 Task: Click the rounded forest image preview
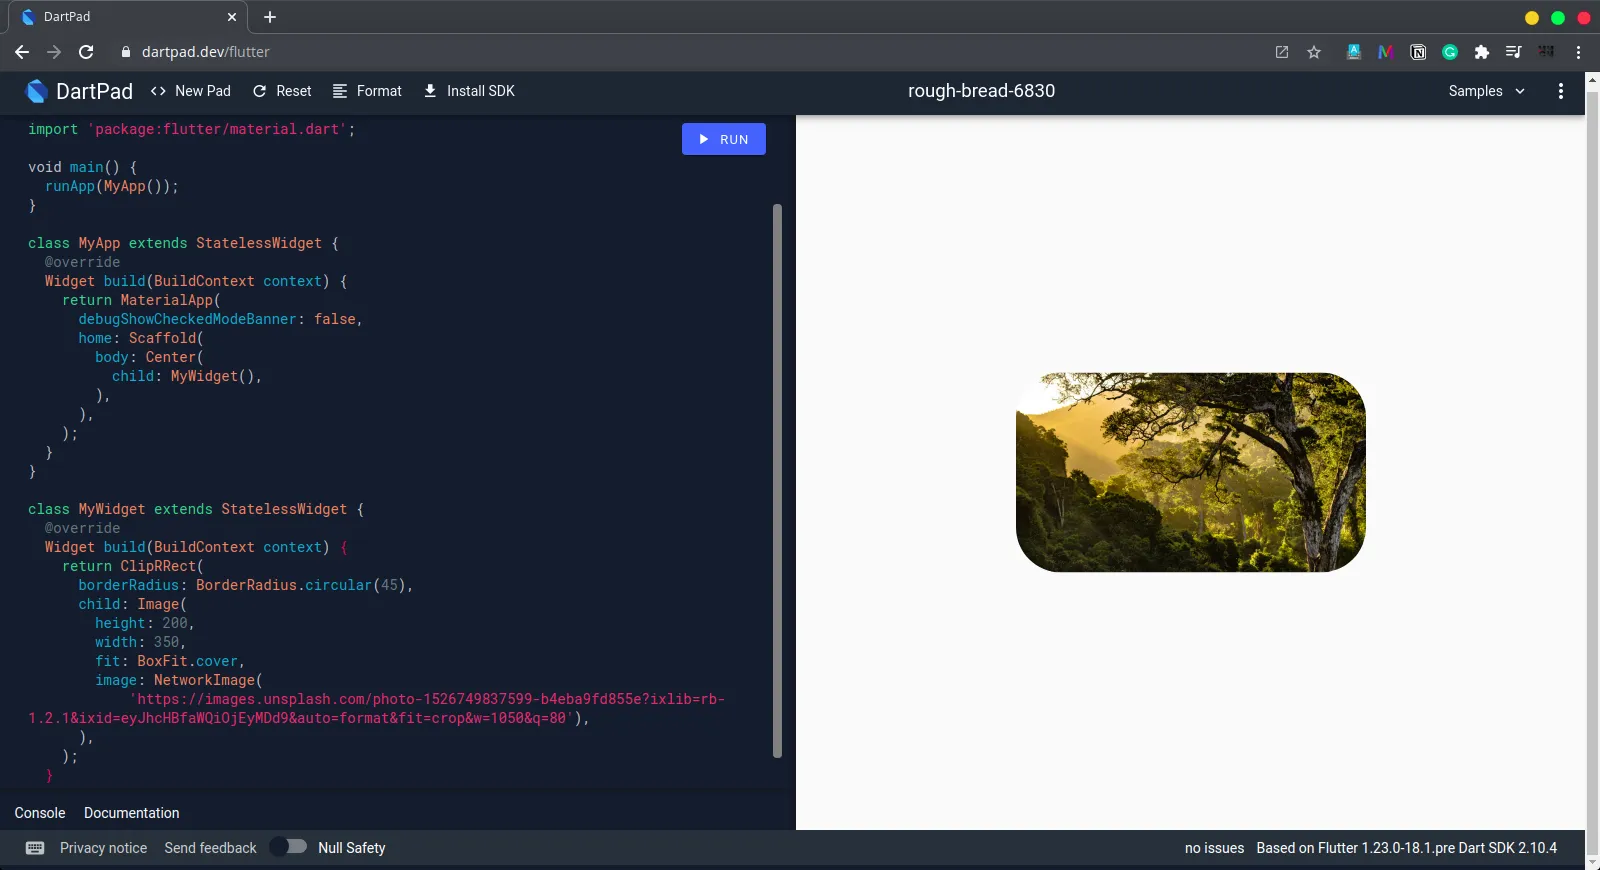1190,472
